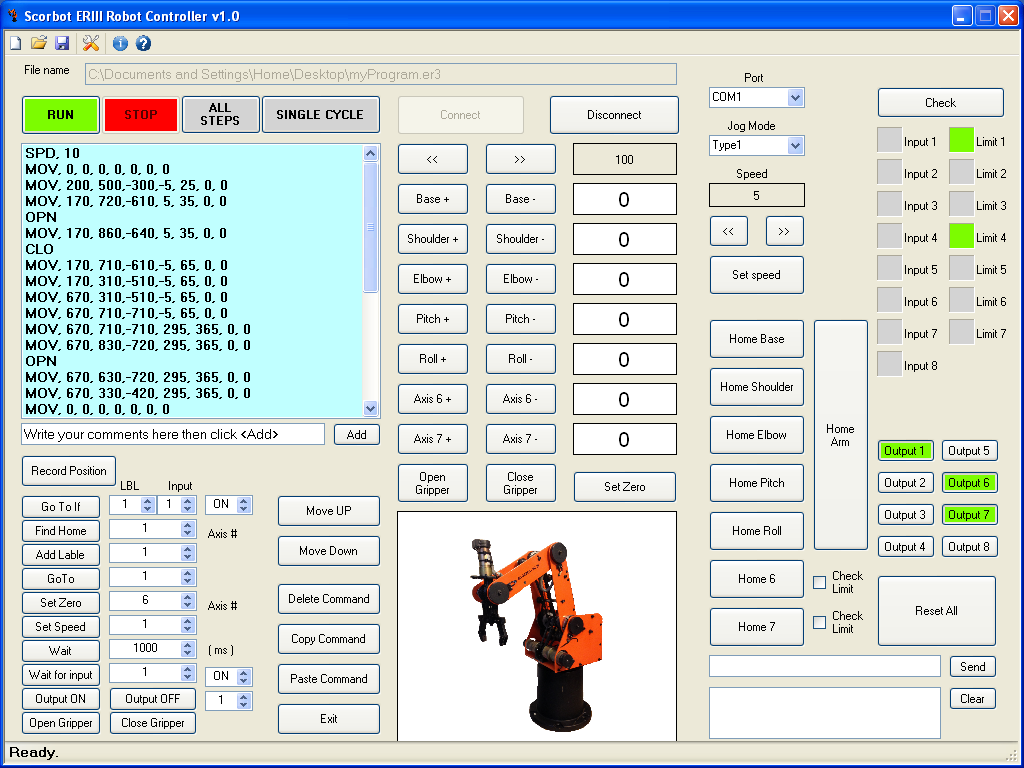Click the New file toolbar icon
Viewport: 1024px width, 768px height.
tap(15, 43)
